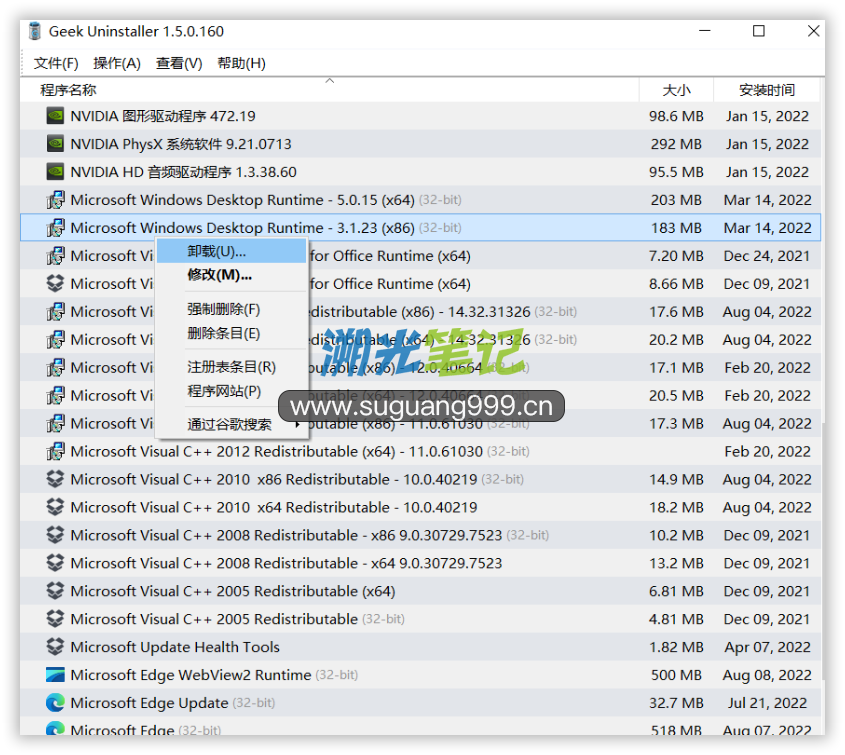The height and width of the screenshot is (755, 845).
Task: Select 修改(M)... in the context menu
Action: pos(219,275)
